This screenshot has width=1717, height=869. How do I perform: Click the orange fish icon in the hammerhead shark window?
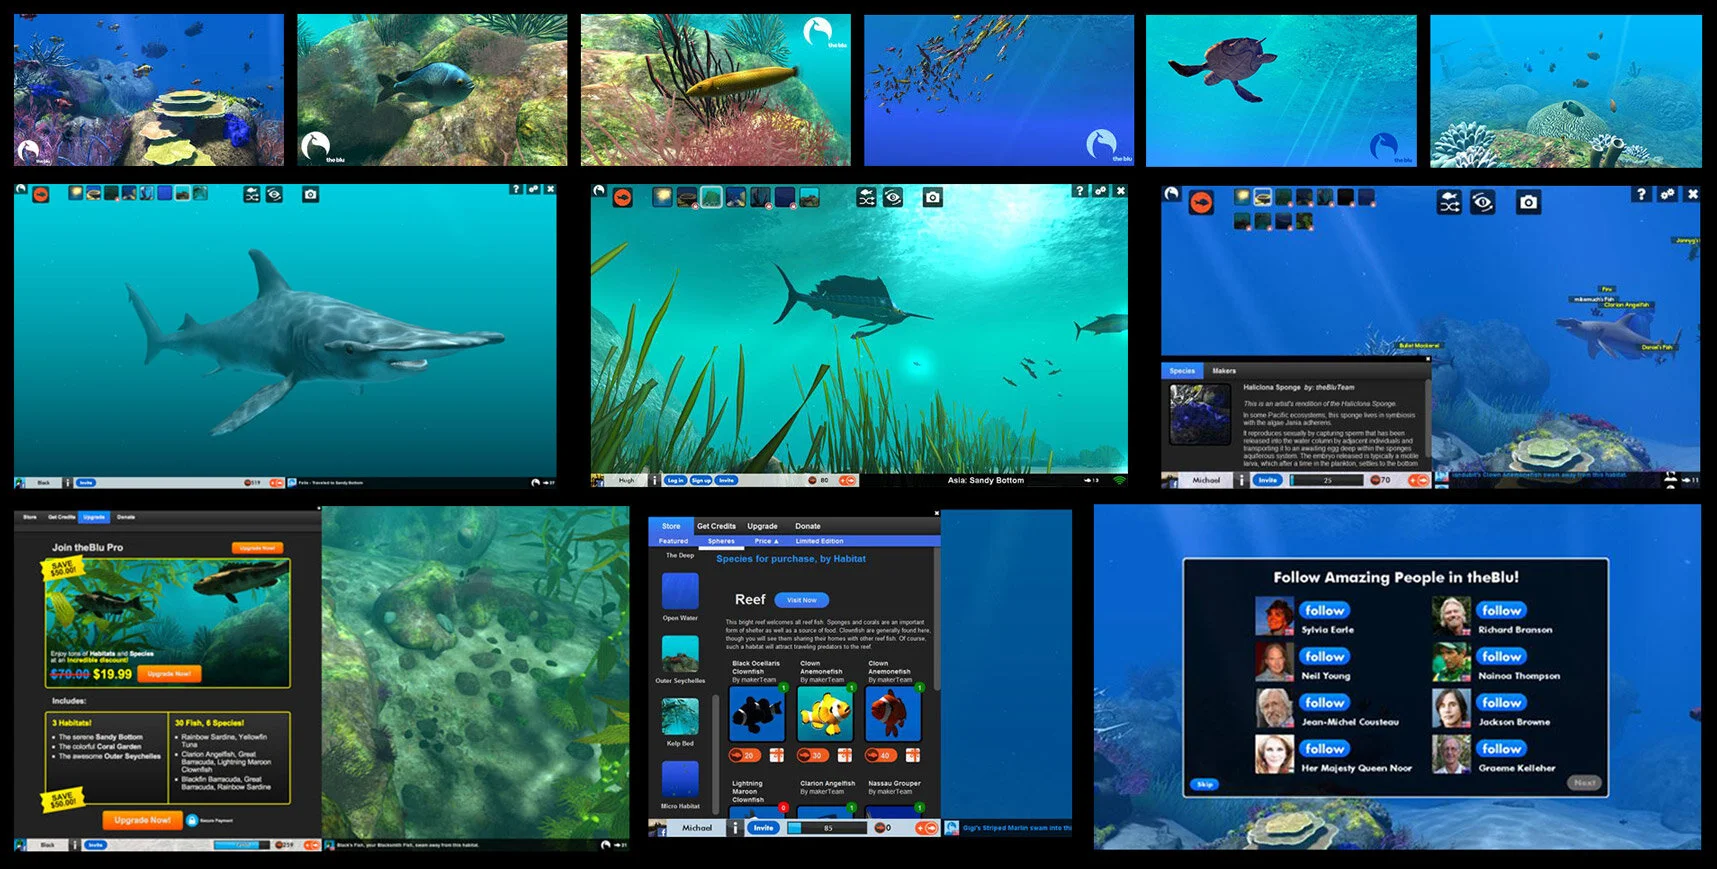point(42,194)
